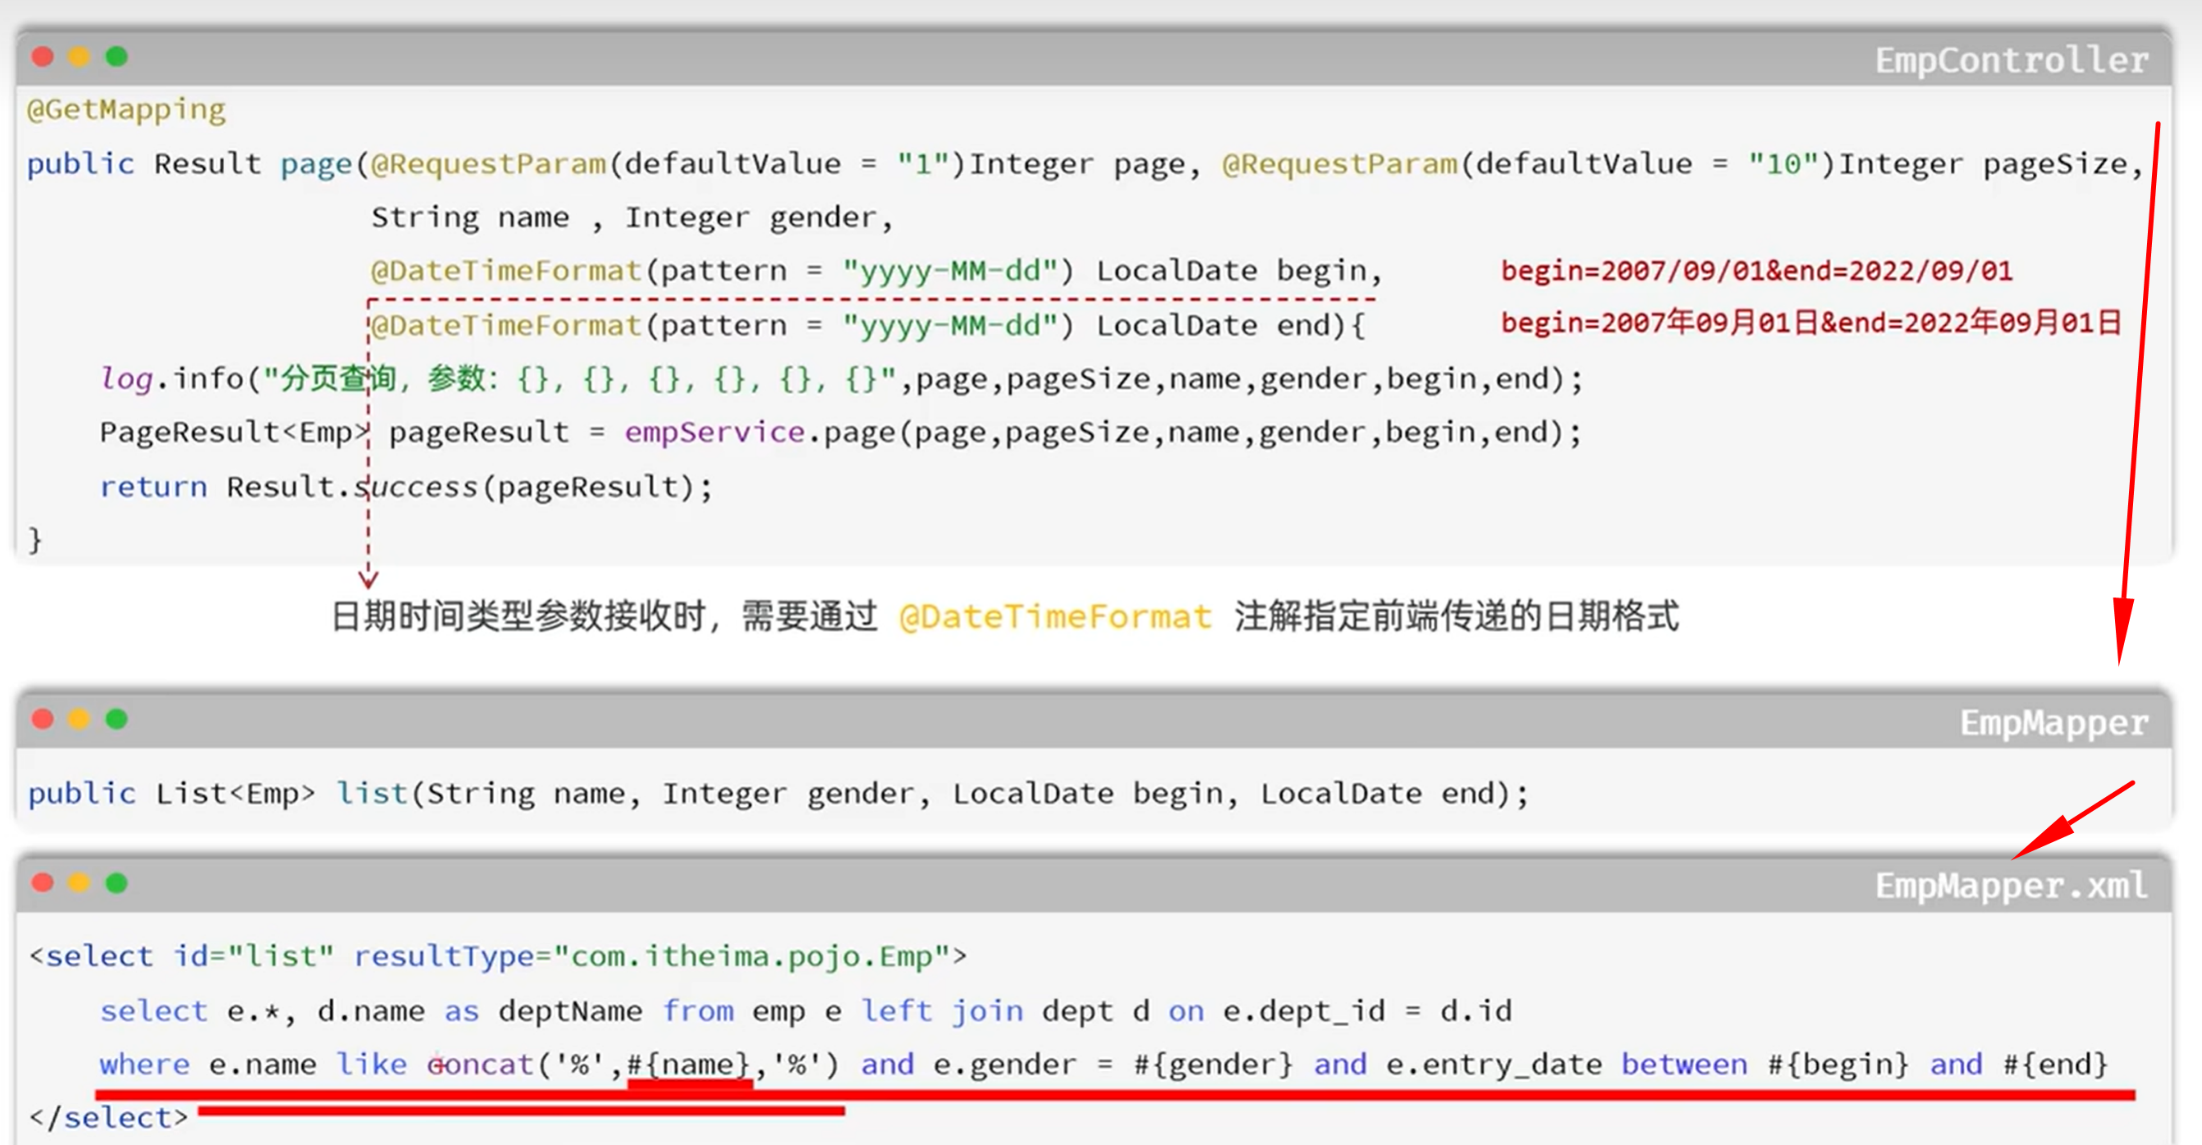
Task: Click the EmpController title label
Action: coord(2010,60)
